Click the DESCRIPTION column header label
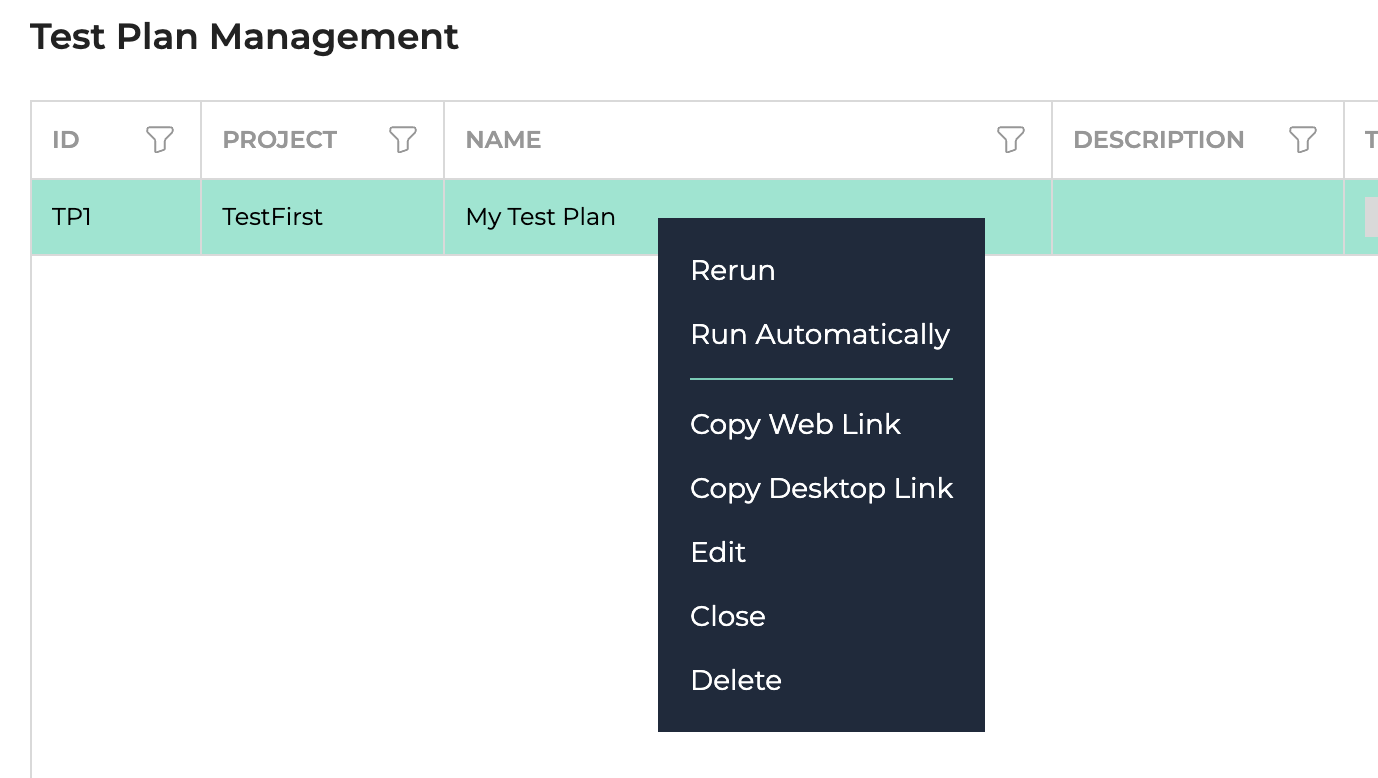 pos(1158,140)
